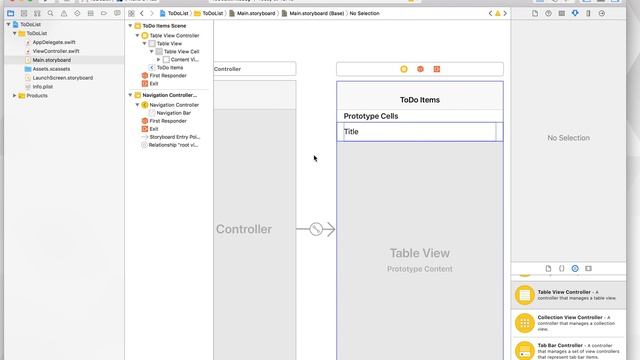Show the Identity inspector
This screenshot has height=360, width=640.
[562, 13]
